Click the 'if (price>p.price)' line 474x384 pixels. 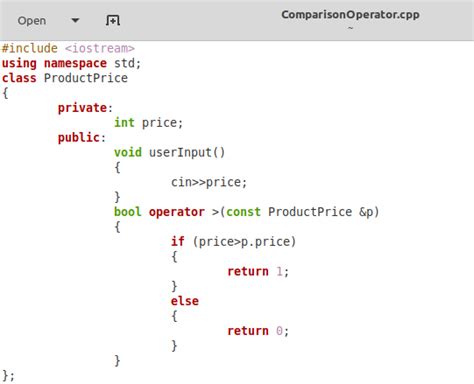(233, 242)
